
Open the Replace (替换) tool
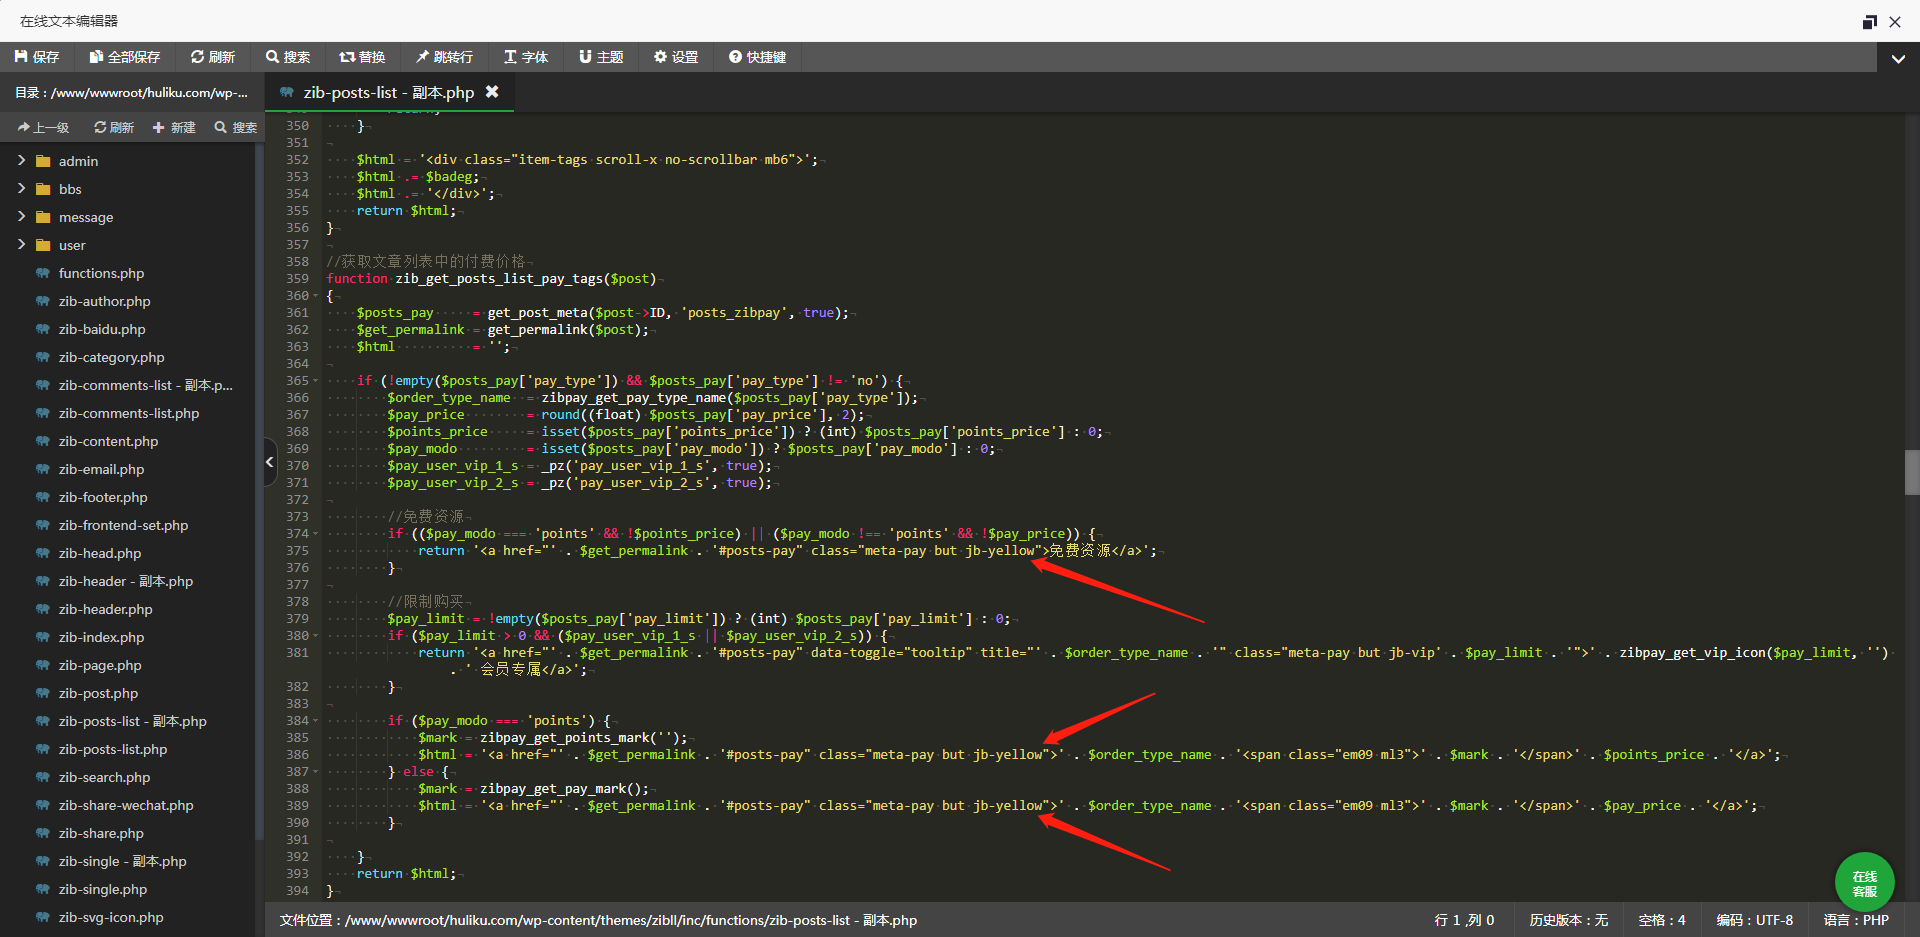(x=362, y=57)
